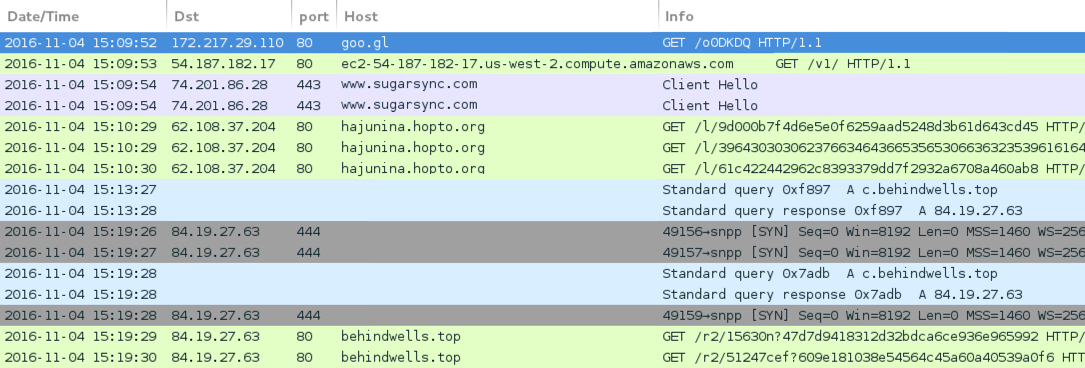Select the 49159→snpp SYN packet row
The height and width of the screenshot is (368, 1085).
point(542,315)
